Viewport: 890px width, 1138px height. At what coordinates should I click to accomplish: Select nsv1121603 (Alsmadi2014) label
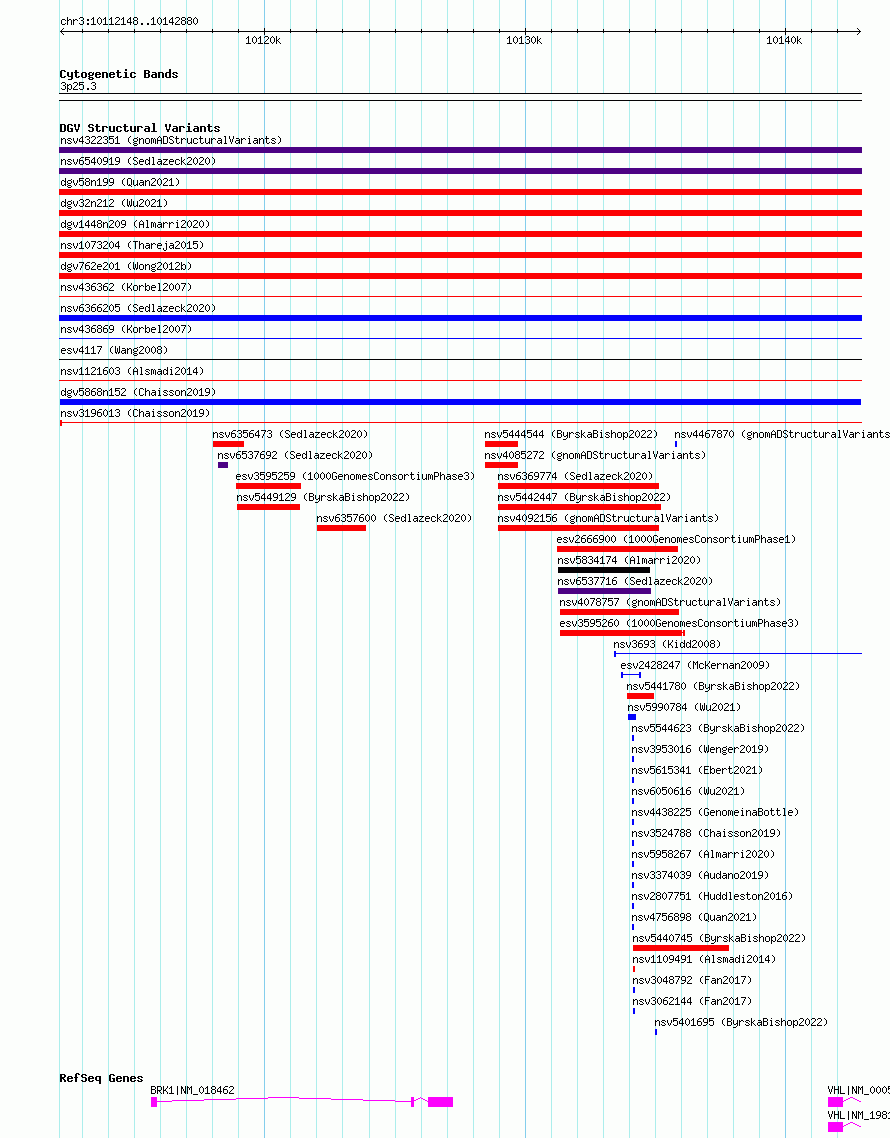click(132, 372)
